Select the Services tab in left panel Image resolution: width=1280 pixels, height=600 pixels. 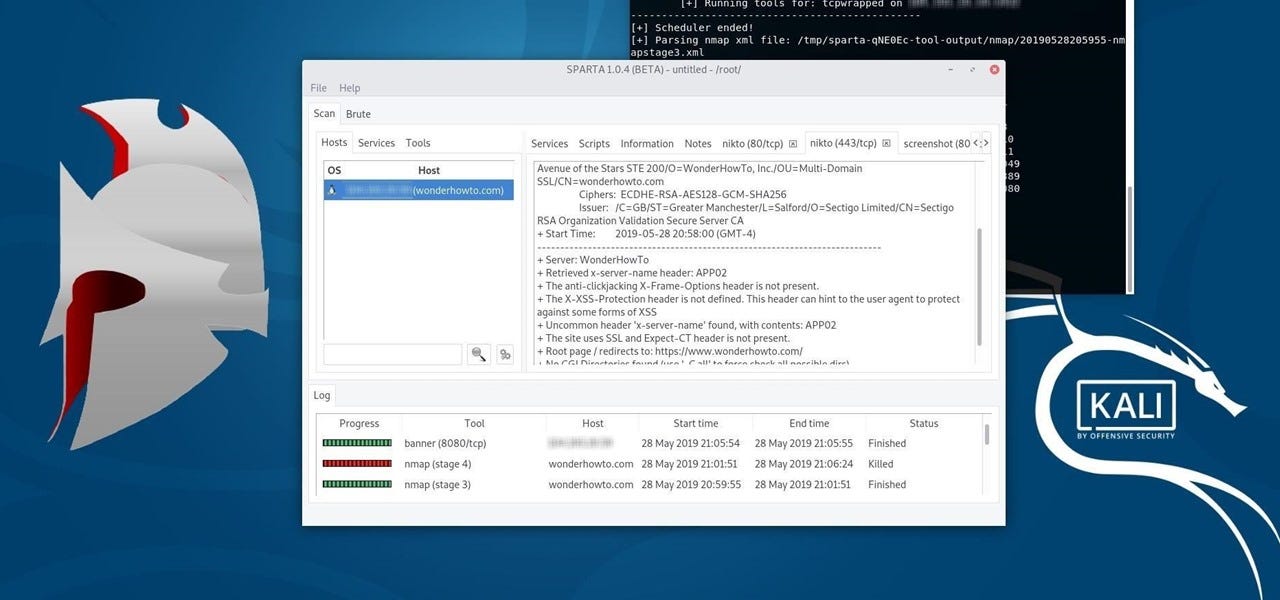click(376, 143)
